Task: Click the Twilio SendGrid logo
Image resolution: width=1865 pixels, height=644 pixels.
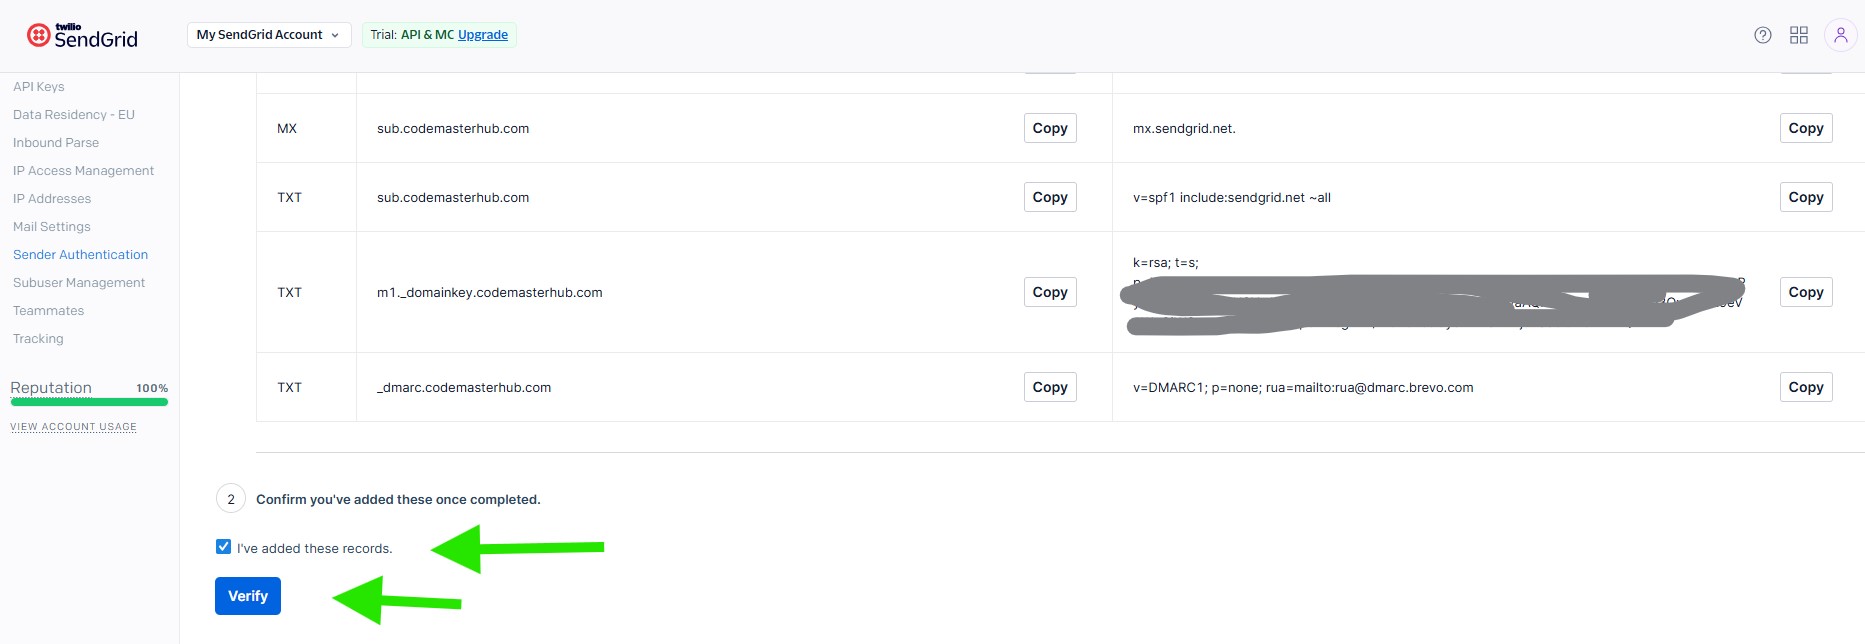Action: [x=82, y=36]
